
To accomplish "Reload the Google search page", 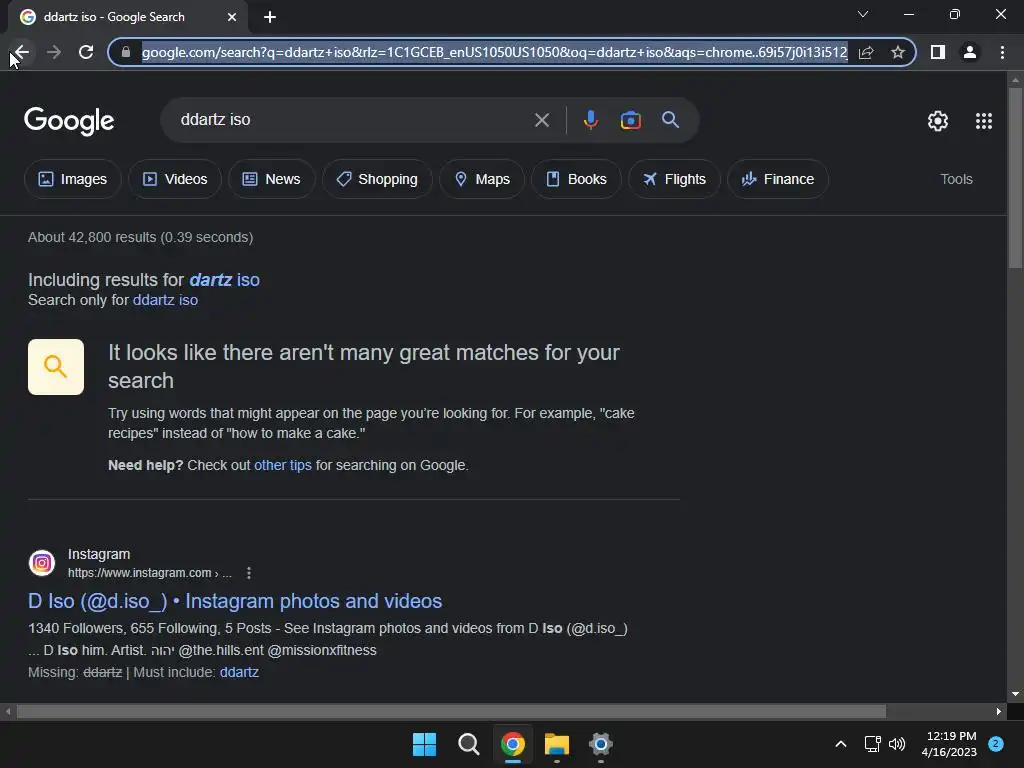I will pyautogui.click(x=86, y=52).
